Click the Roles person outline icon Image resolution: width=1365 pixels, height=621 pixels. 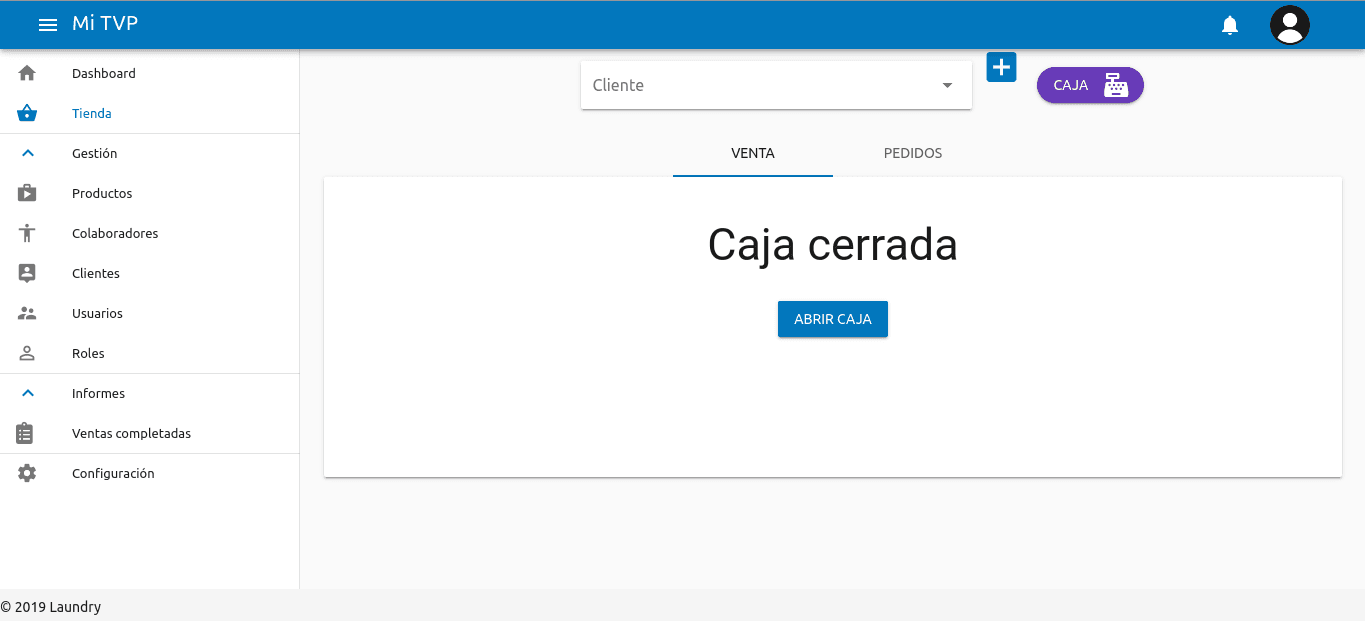[27, 353]
